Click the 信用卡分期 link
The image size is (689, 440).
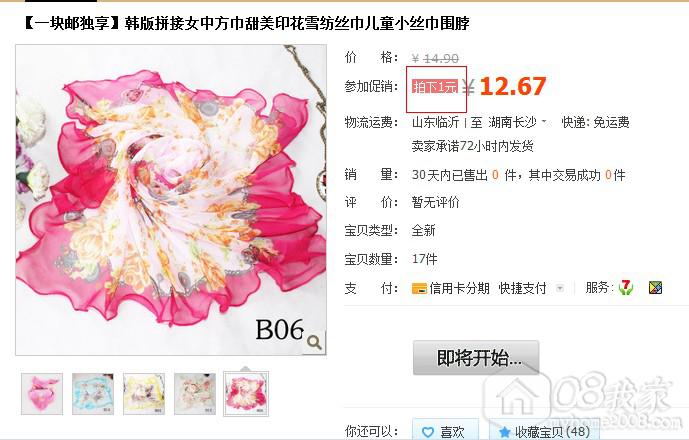point(459,288)
